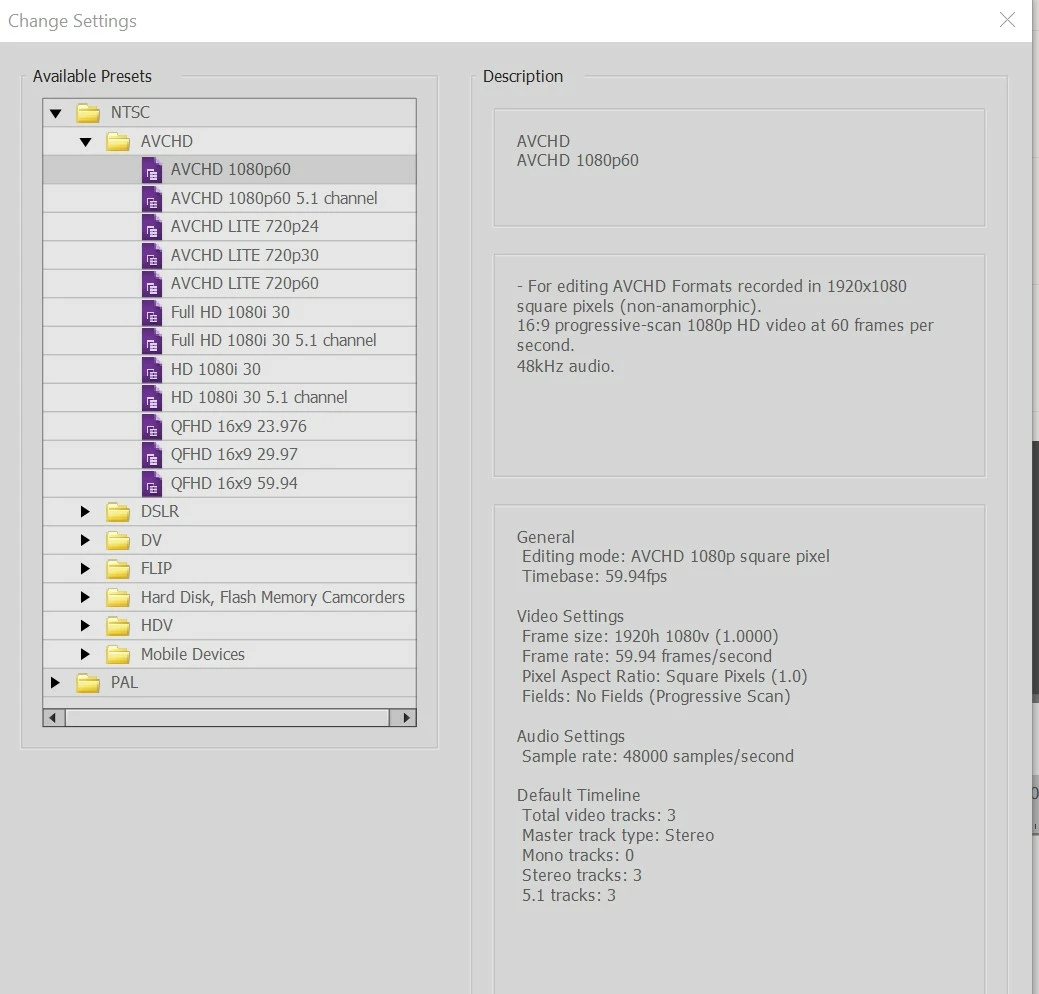Choose the HD 1080i 30 preset name

[215, 369]
